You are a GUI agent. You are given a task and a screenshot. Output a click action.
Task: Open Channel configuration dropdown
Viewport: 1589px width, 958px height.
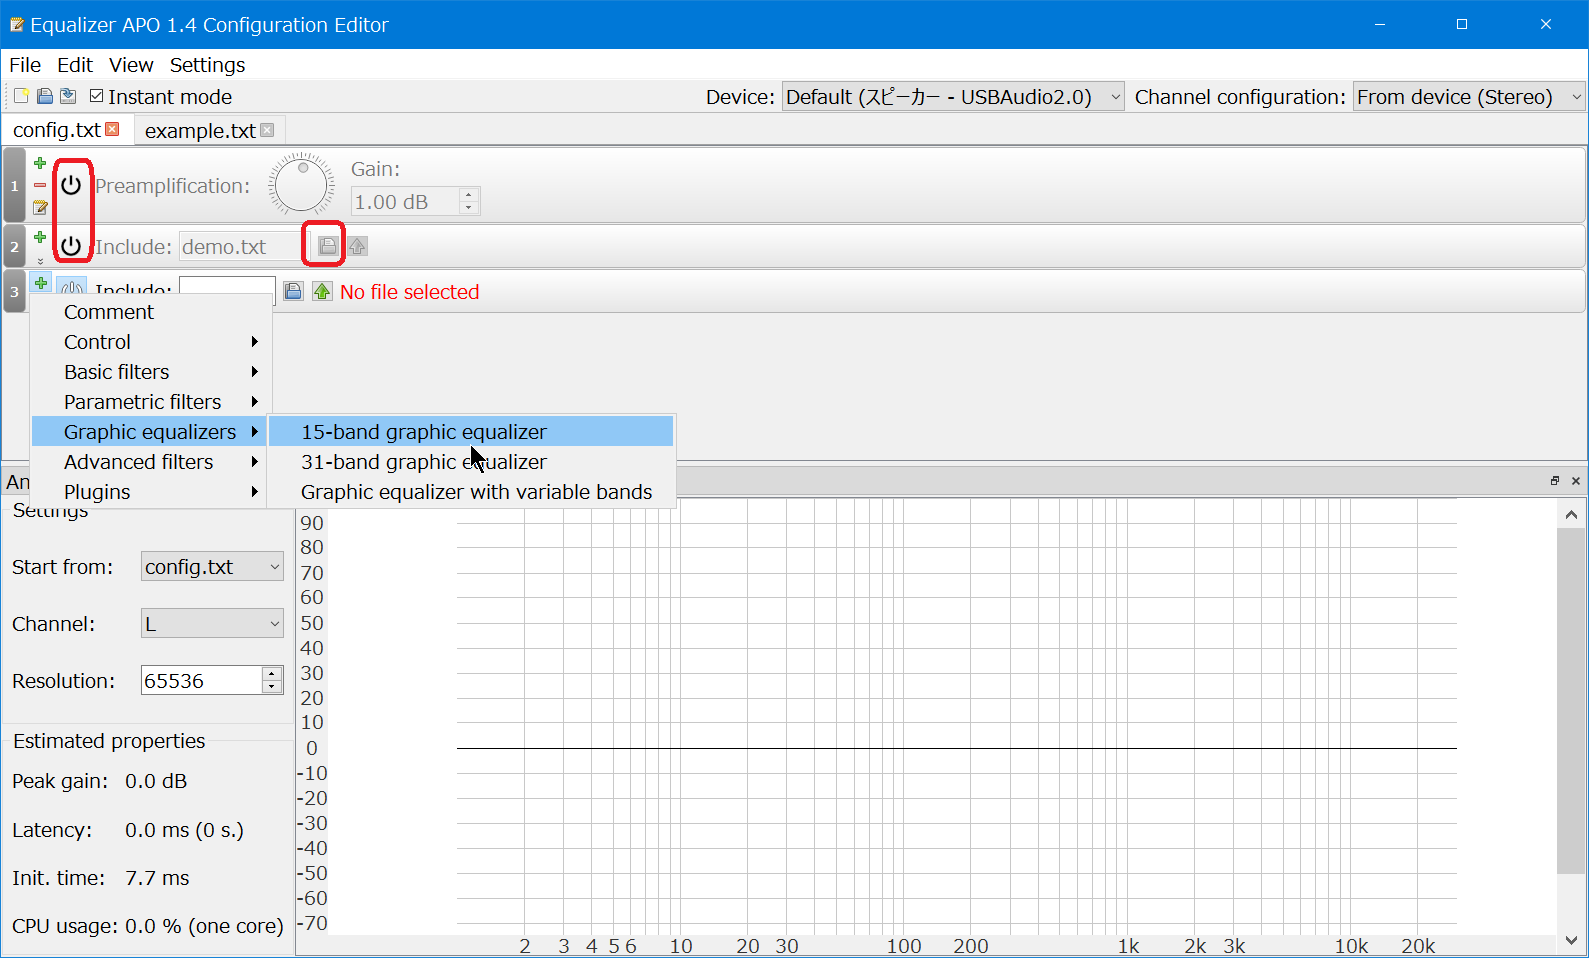1468,97
